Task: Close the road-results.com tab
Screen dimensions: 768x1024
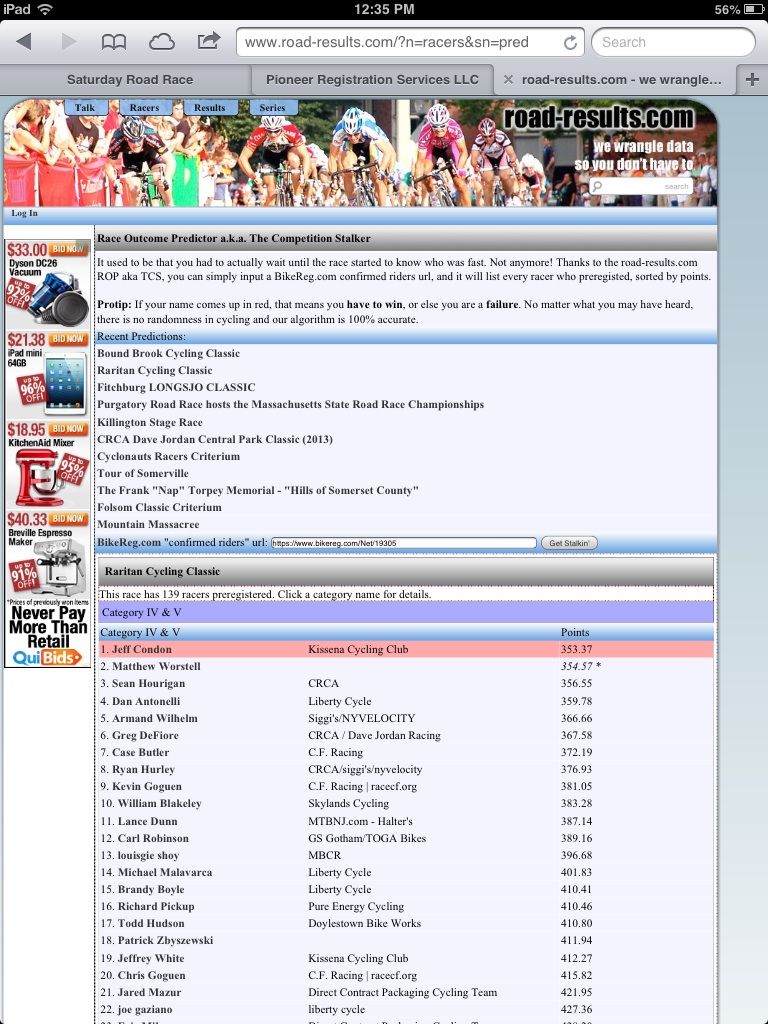Action: (507, 80)
